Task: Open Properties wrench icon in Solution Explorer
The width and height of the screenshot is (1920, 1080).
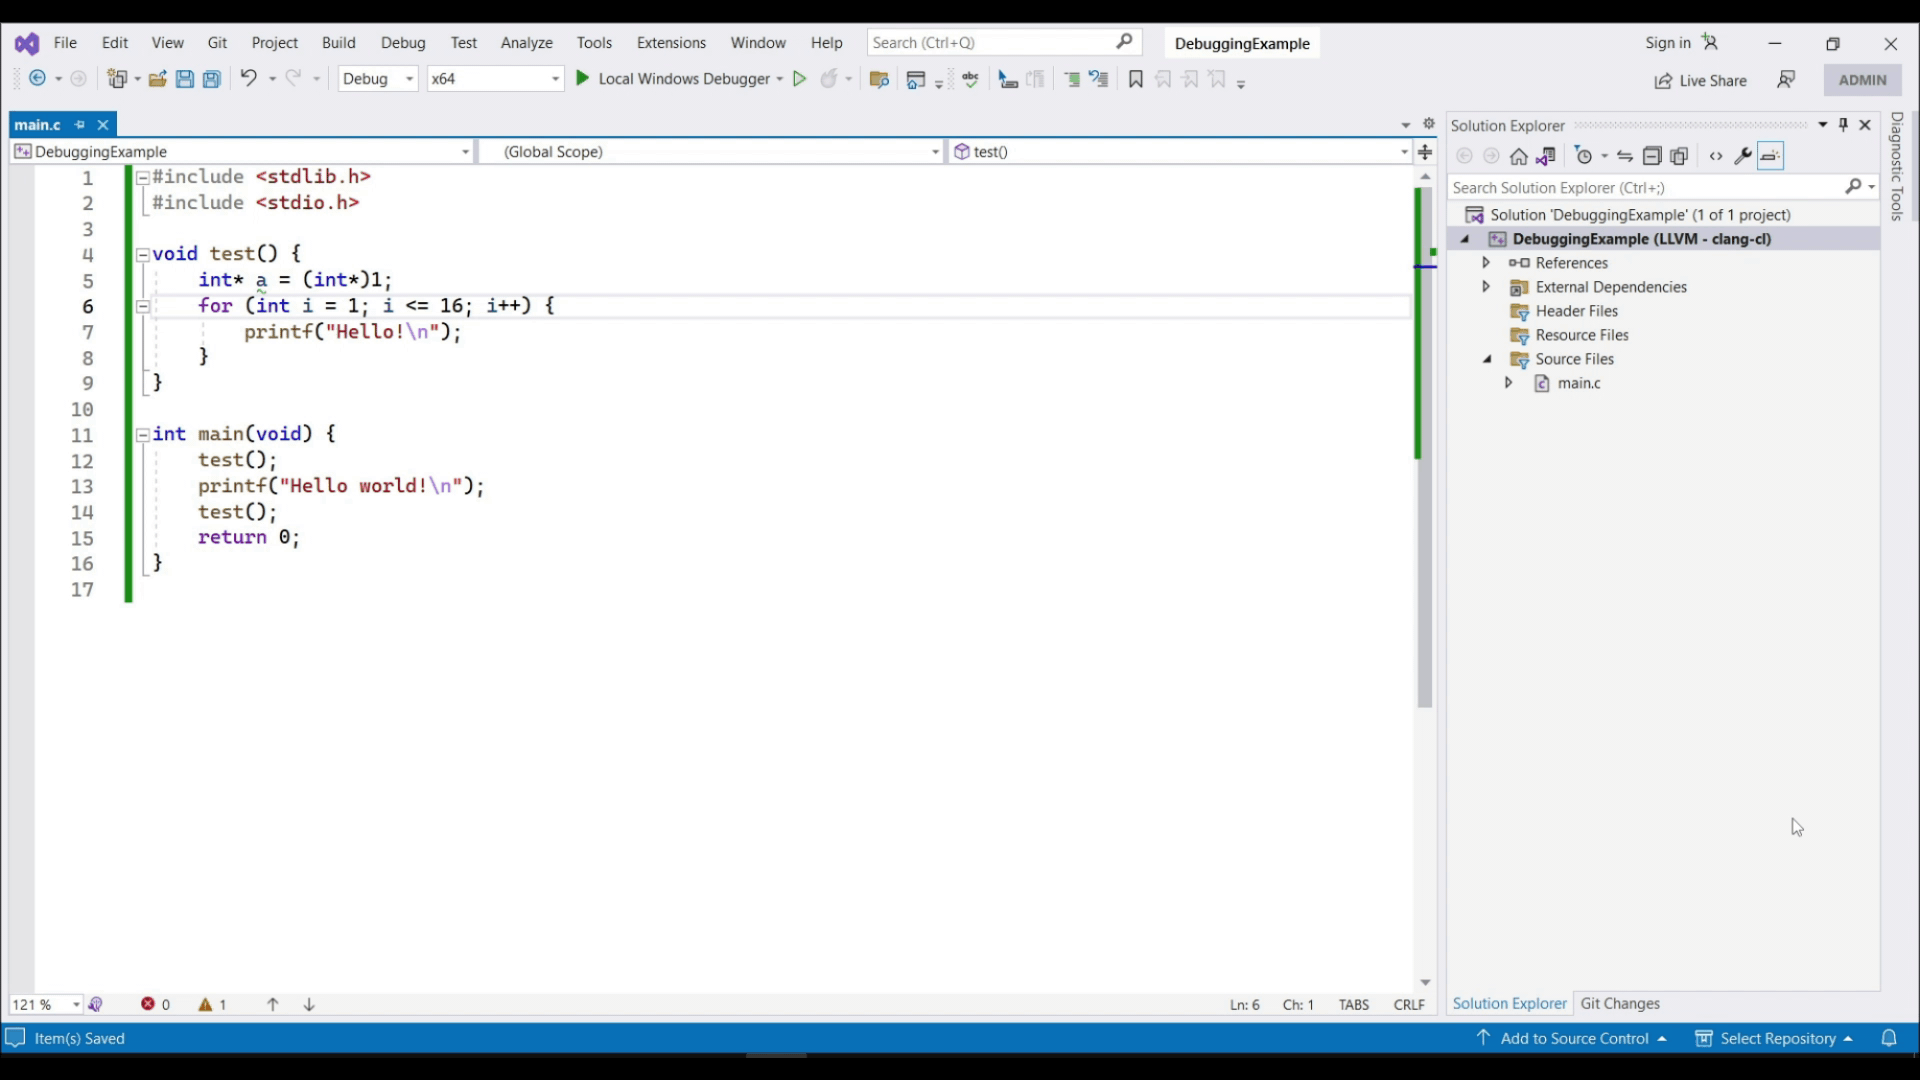Action: [x=1742, y=156]
